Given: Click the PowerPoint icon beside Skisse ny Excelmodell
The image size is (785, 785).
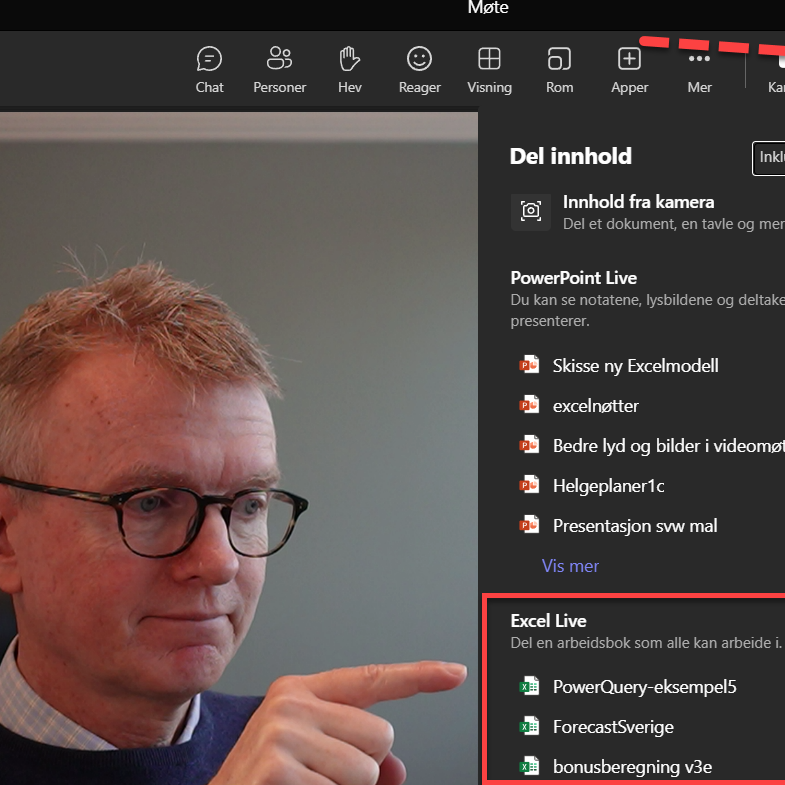Looking at the screenshot, I should [x=529, y=365].
